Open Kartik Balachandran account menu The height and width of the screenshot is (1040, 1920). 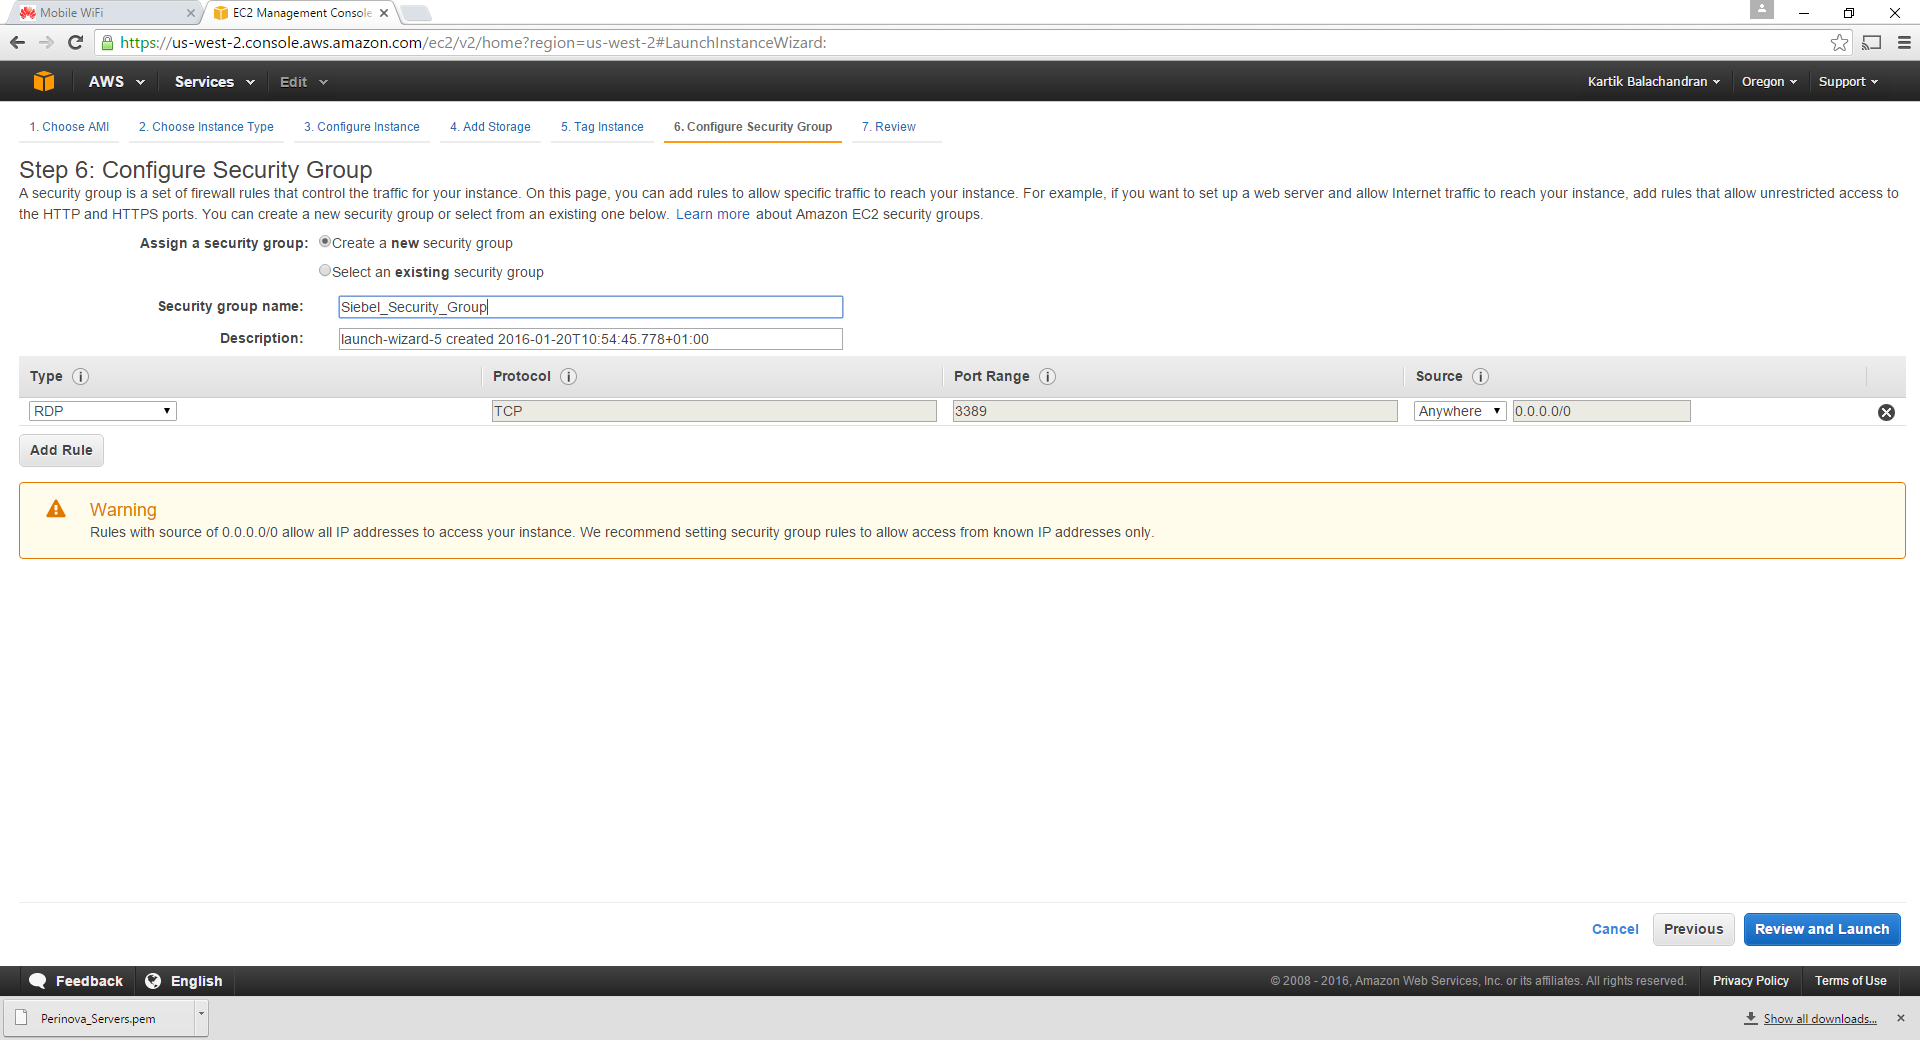[1653, 82]
